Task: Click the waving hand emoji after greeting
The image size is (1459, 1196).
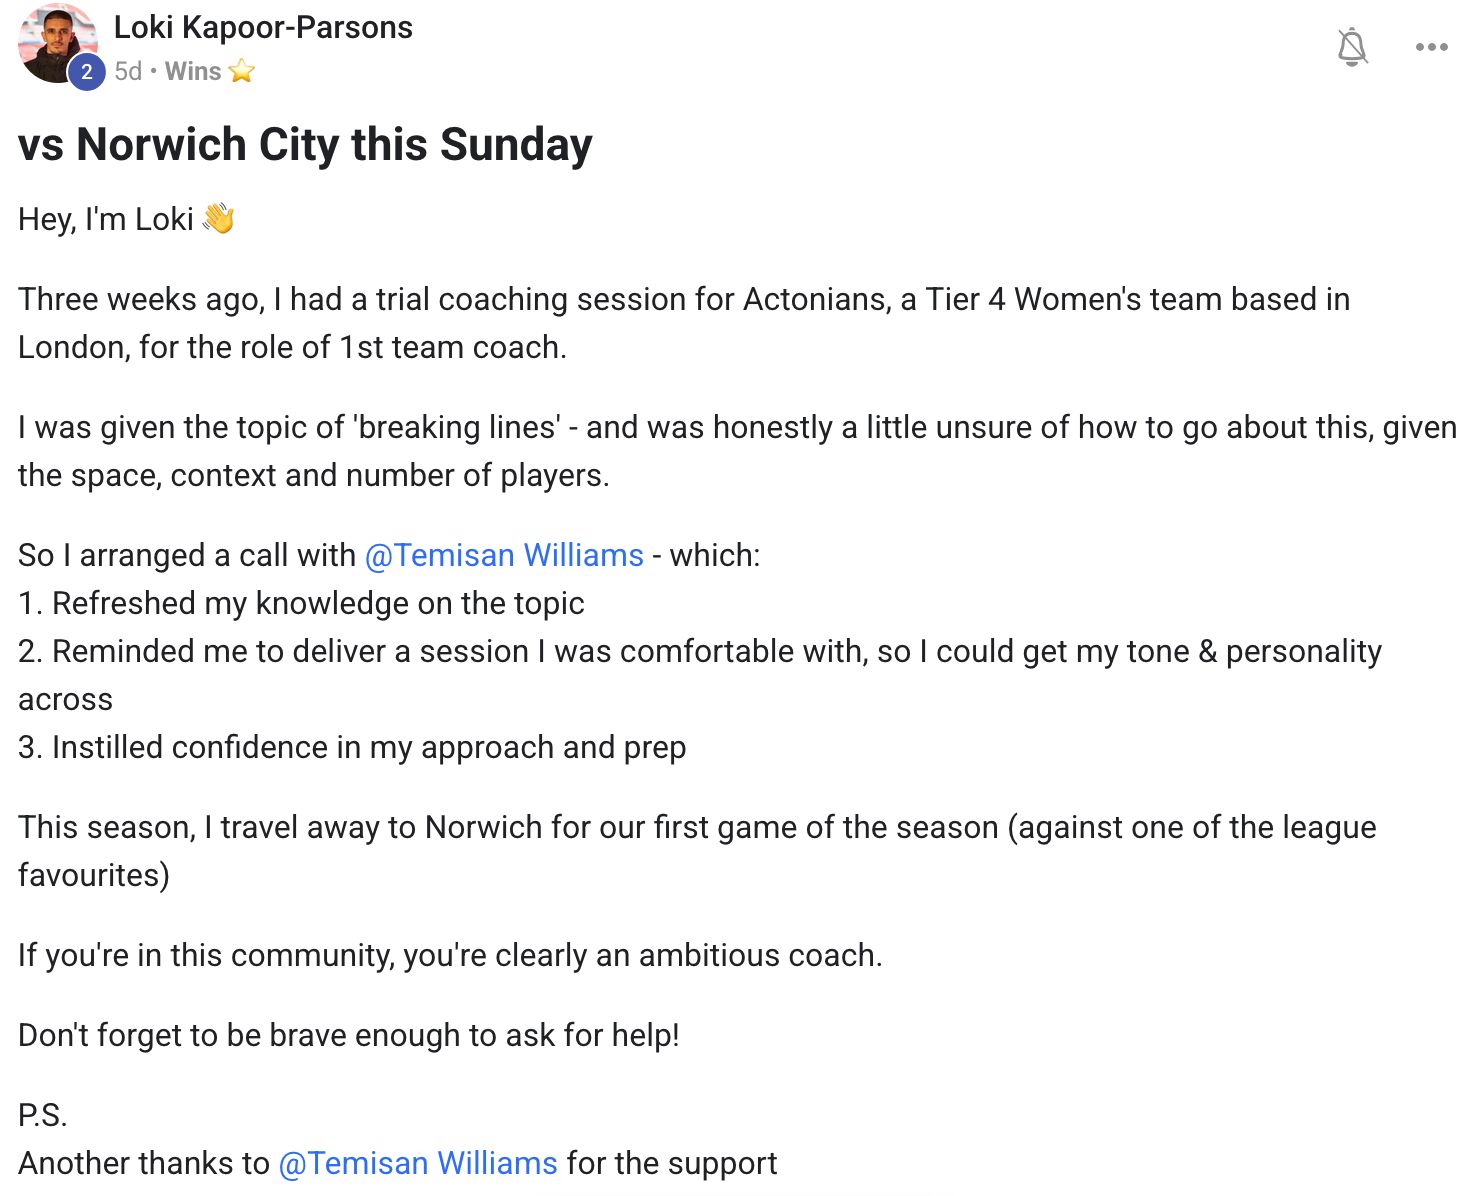Action: 218,219
